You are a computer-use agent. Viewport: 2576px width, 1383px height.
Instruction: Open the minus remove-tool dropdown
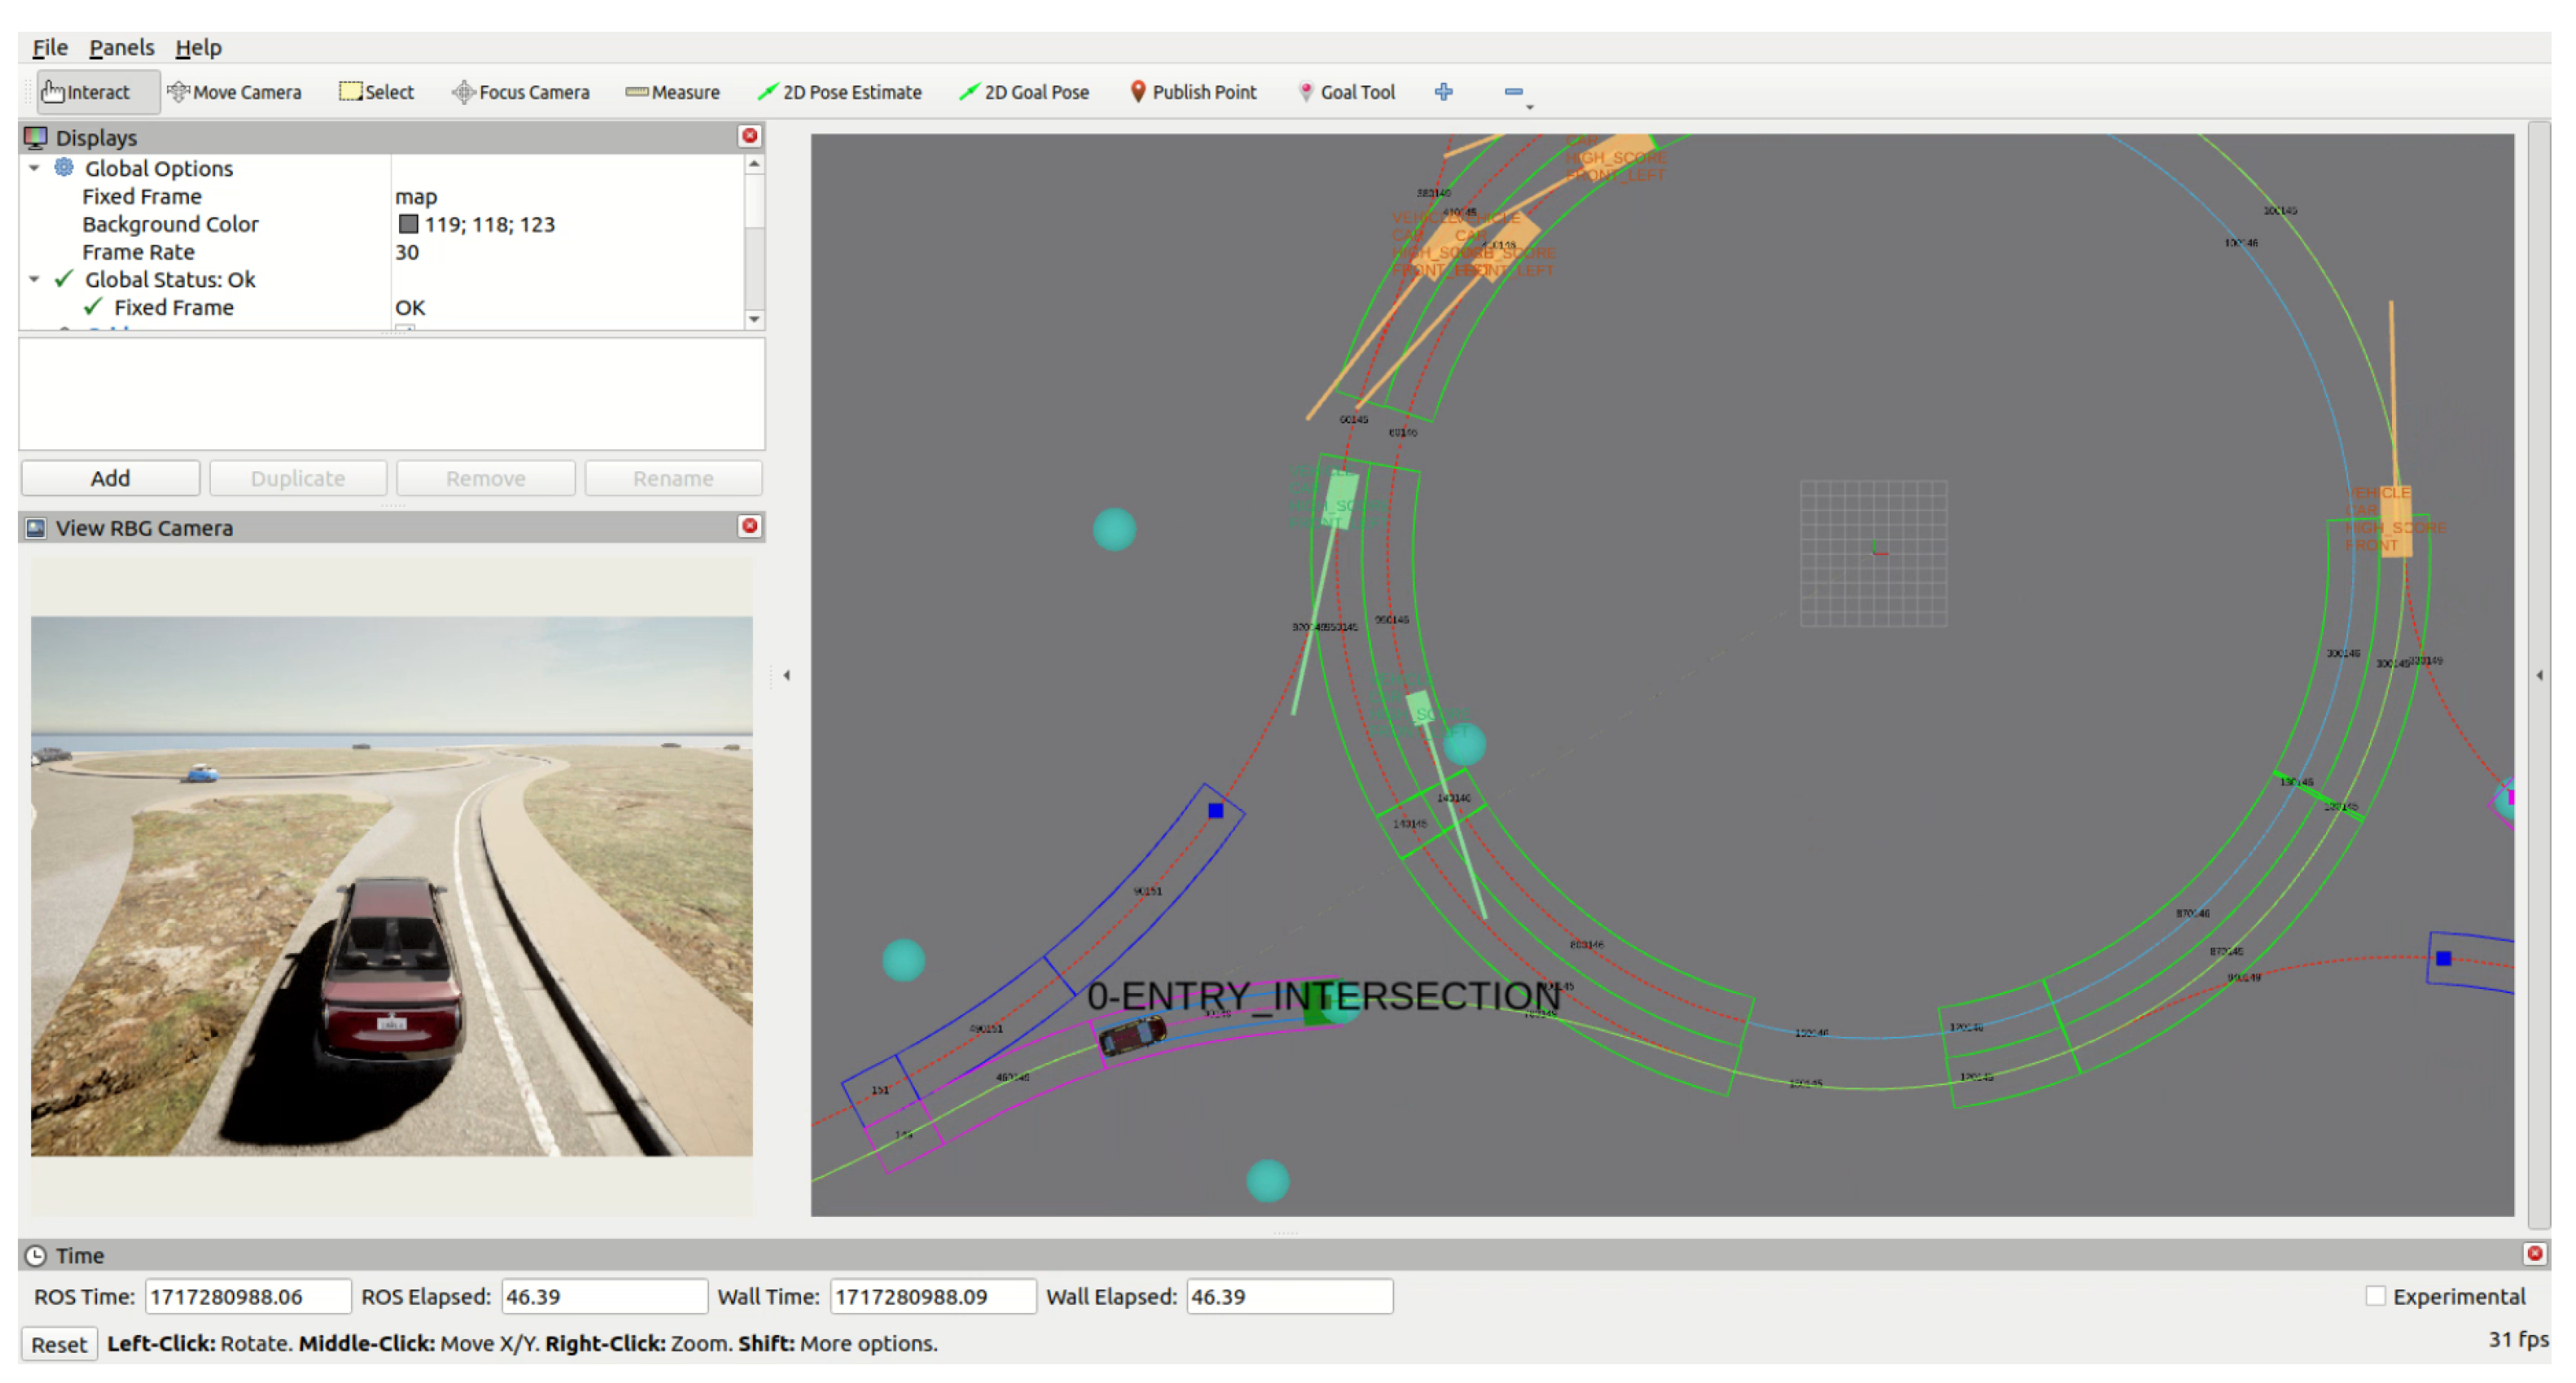click(x=1517, y=94)
